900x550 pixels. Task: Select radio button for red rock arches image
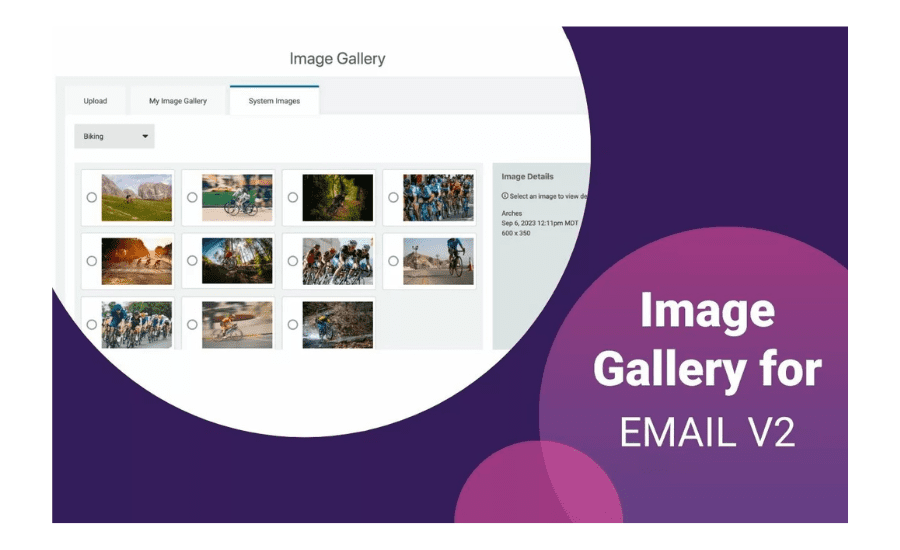pos(92,261)
